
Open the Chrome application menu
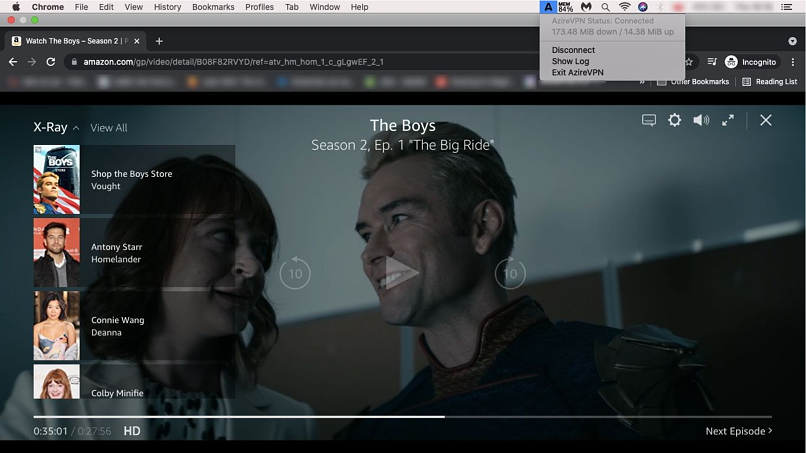tap(48, 7)
